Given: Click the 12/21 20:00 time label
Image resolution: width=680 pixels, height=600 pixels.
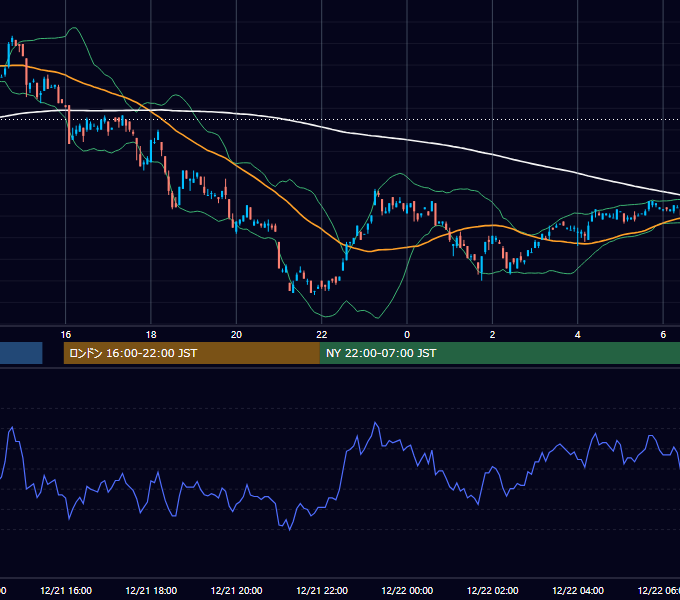Looking at the screenshot, I should (x=236, y=591).
